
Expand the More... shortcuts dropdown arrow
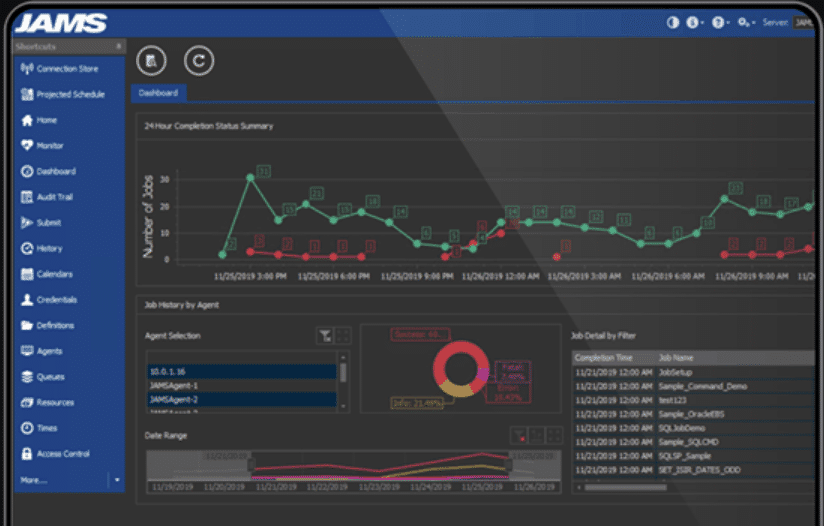click(117, 480)
